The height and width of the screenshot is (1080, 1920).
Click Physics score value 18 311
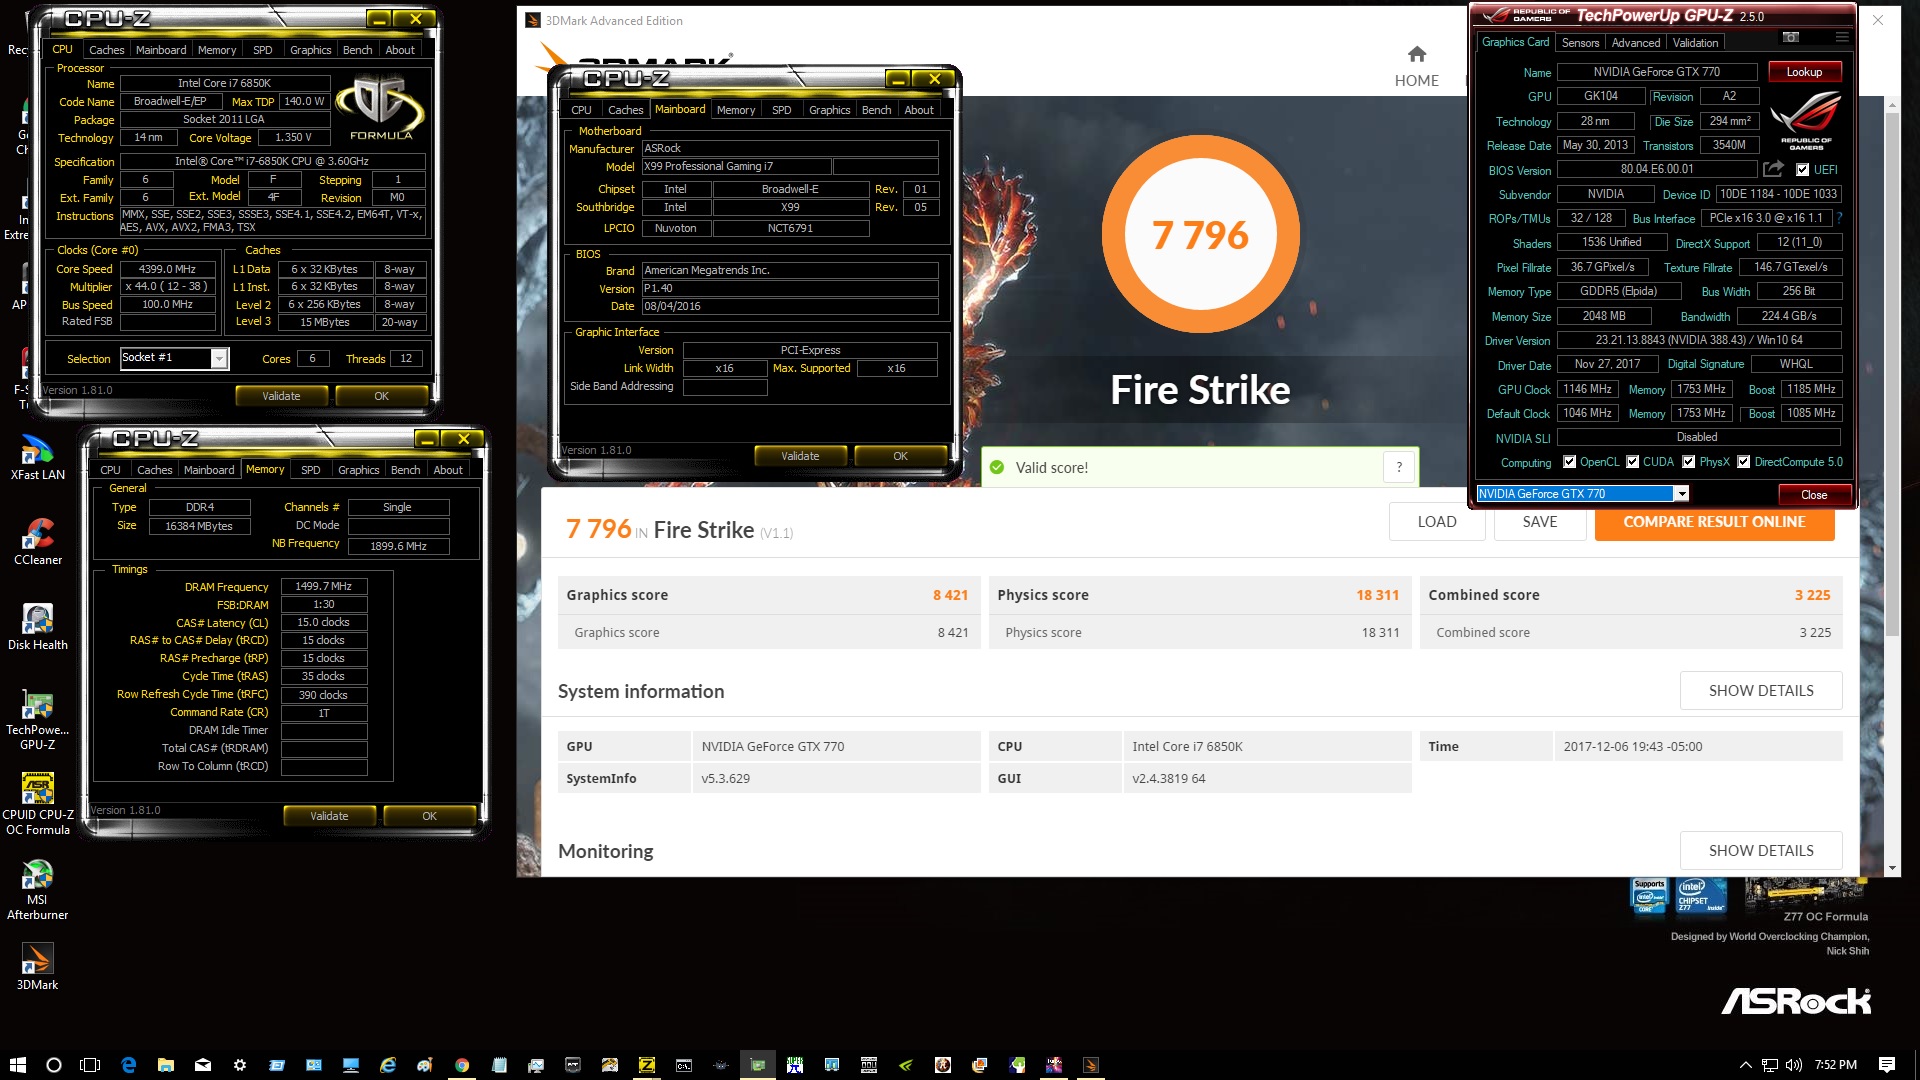click(x=1377, y=595)
